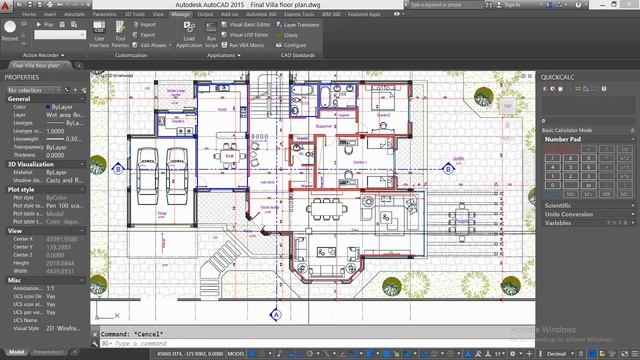Click Configure in CAD Standards panel
The width and height of the screenshot is (640, 360).
click(291, 45)
